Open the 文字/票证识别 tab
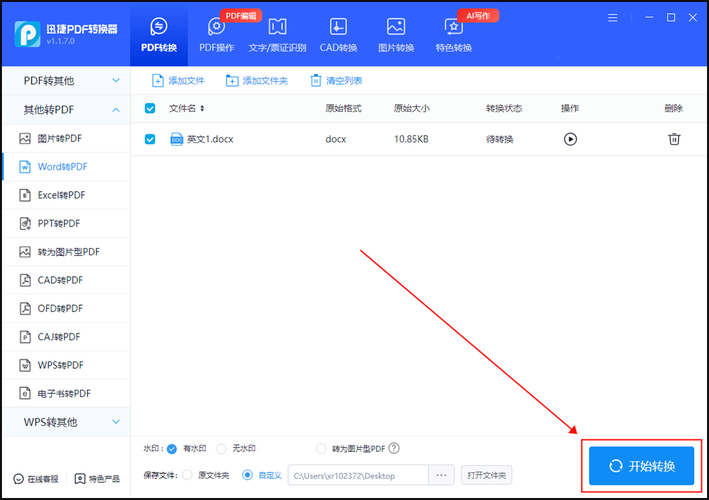The height and width of the screenshot is (500, 709). point(277,35)
